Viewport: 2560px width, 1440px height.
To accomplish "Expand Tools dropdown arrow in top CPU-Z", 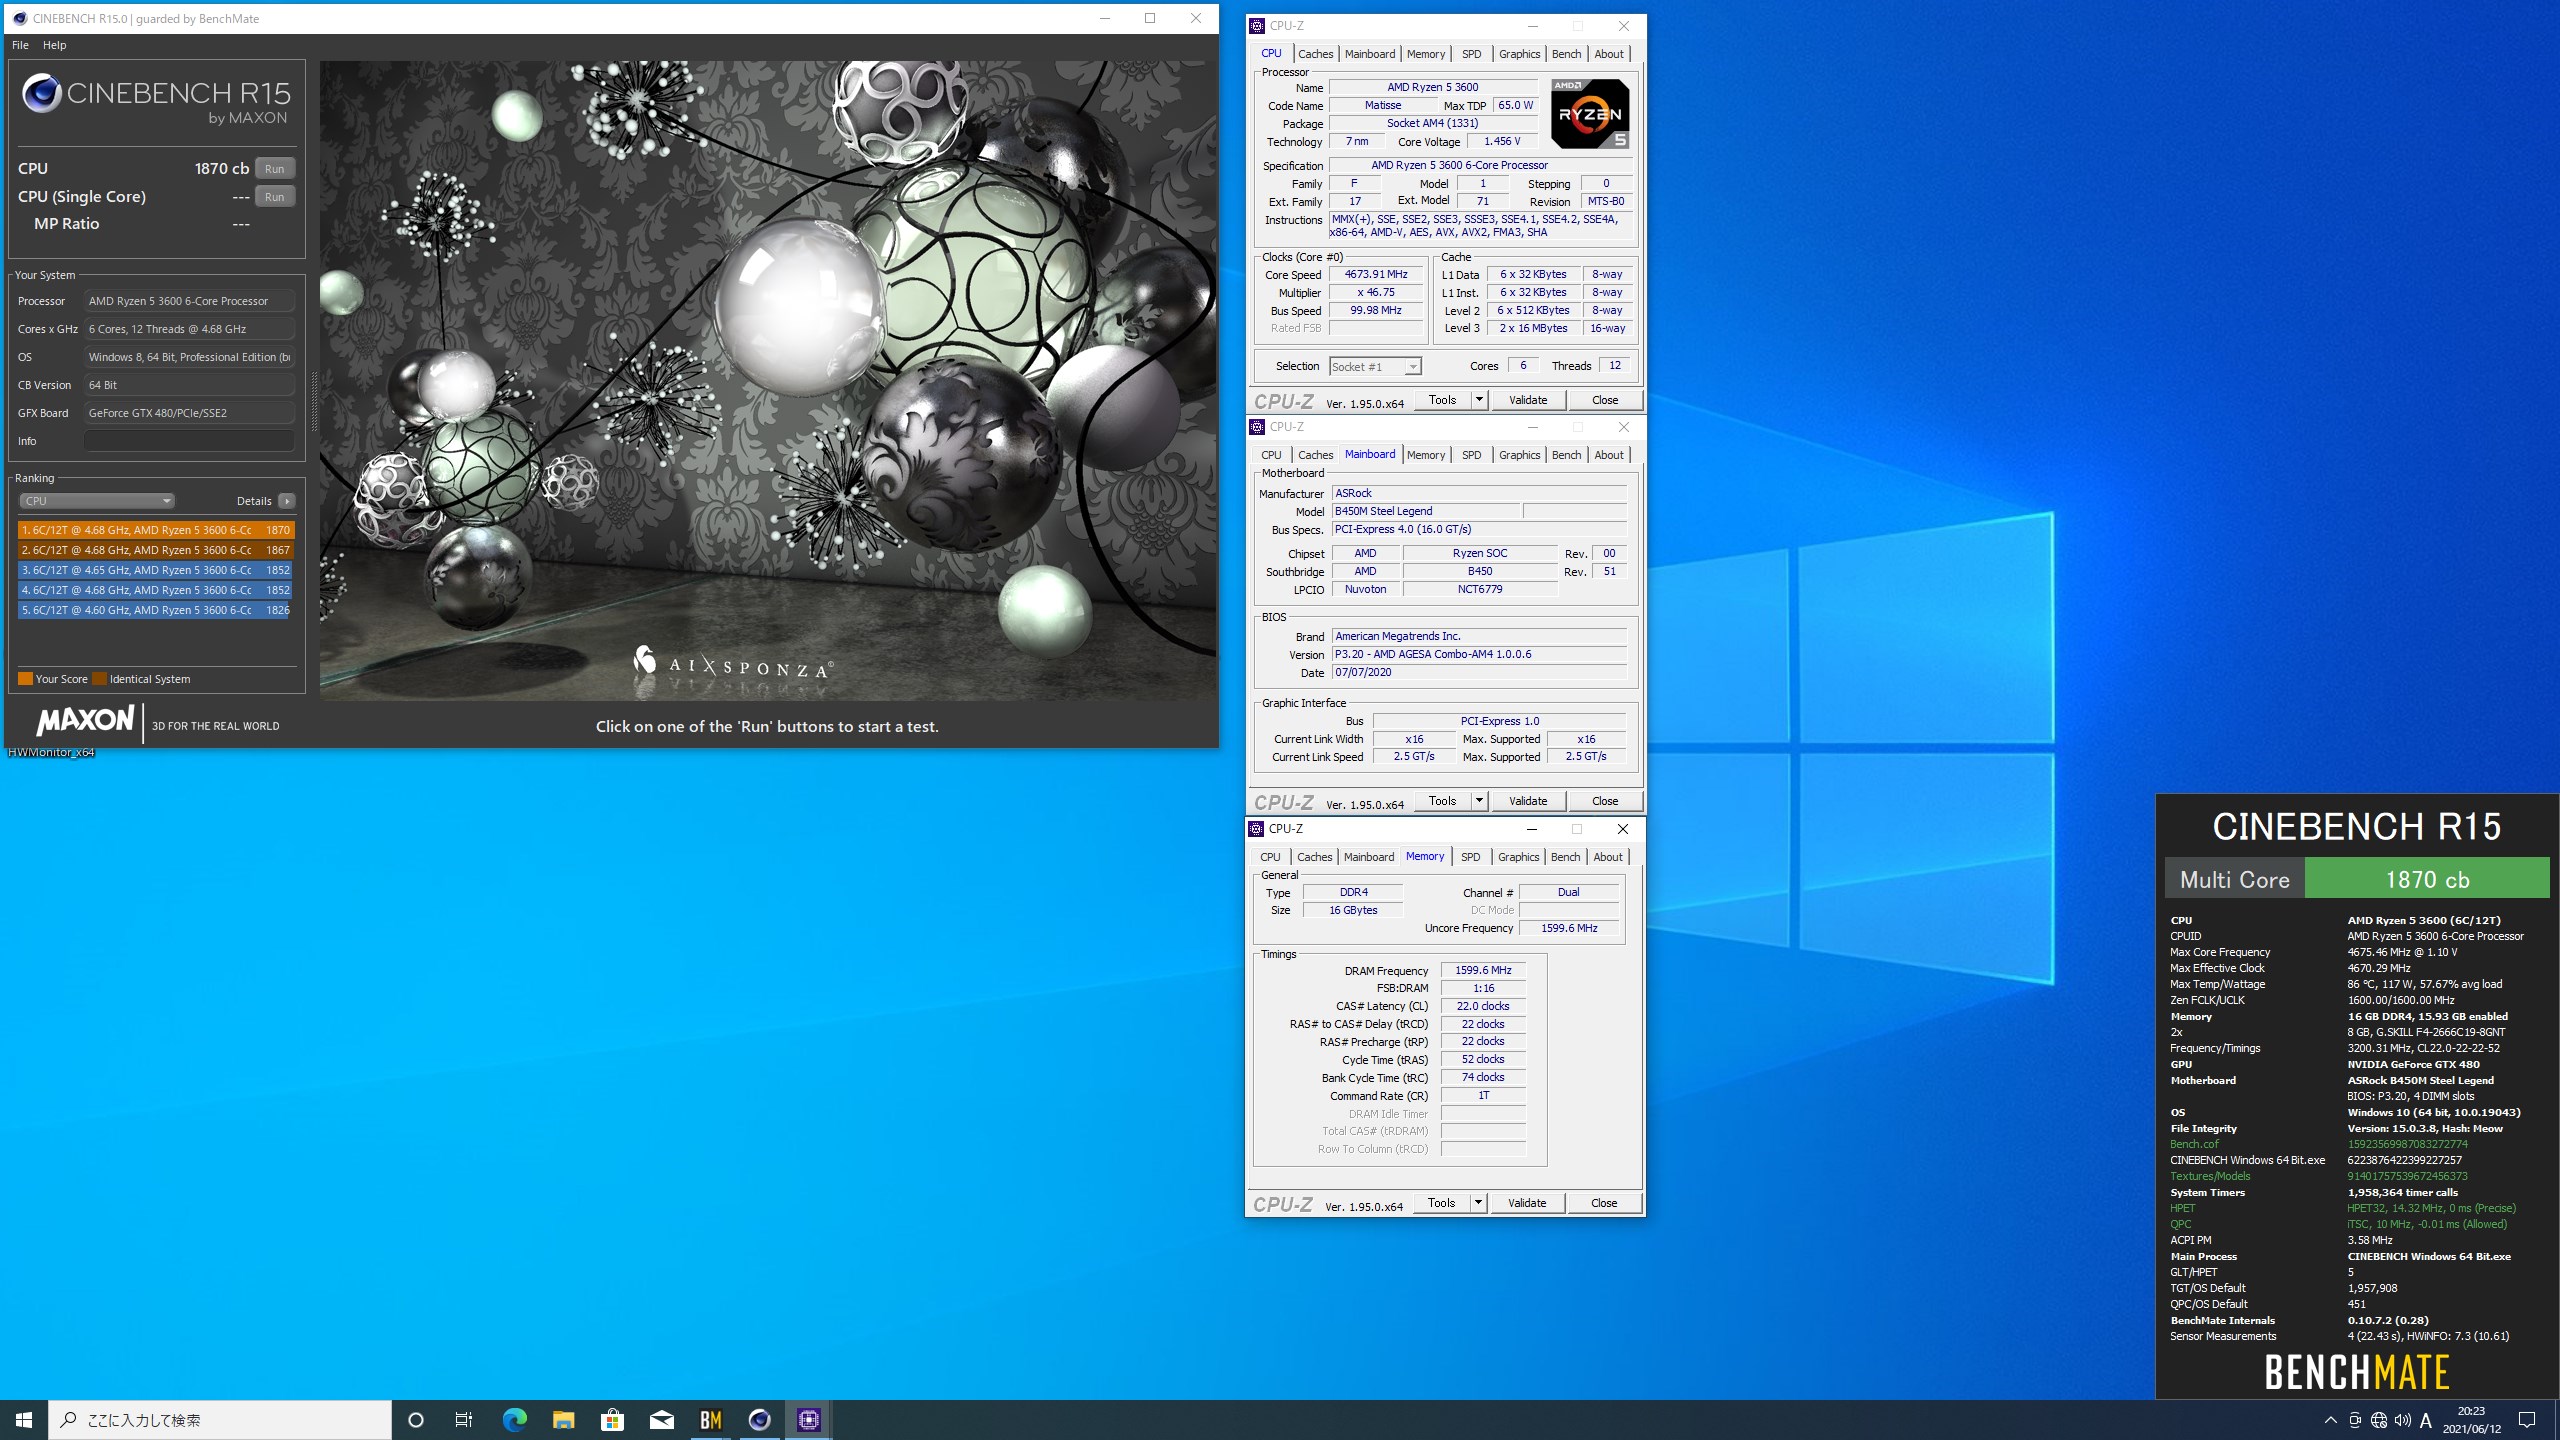I will click(1479, 400).
